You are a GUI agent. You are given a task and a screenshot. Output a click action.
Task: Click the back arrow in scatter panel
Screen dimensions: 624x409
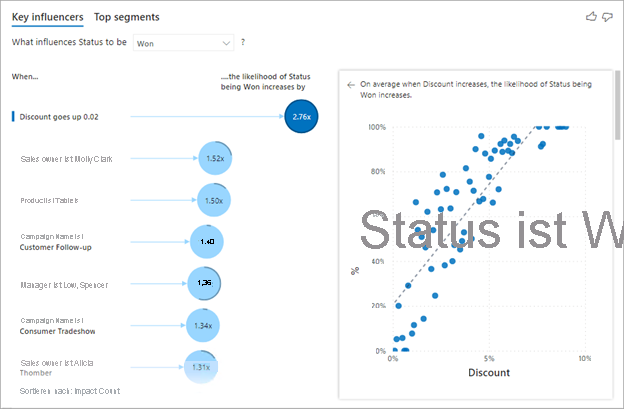(x=351, y=85)
